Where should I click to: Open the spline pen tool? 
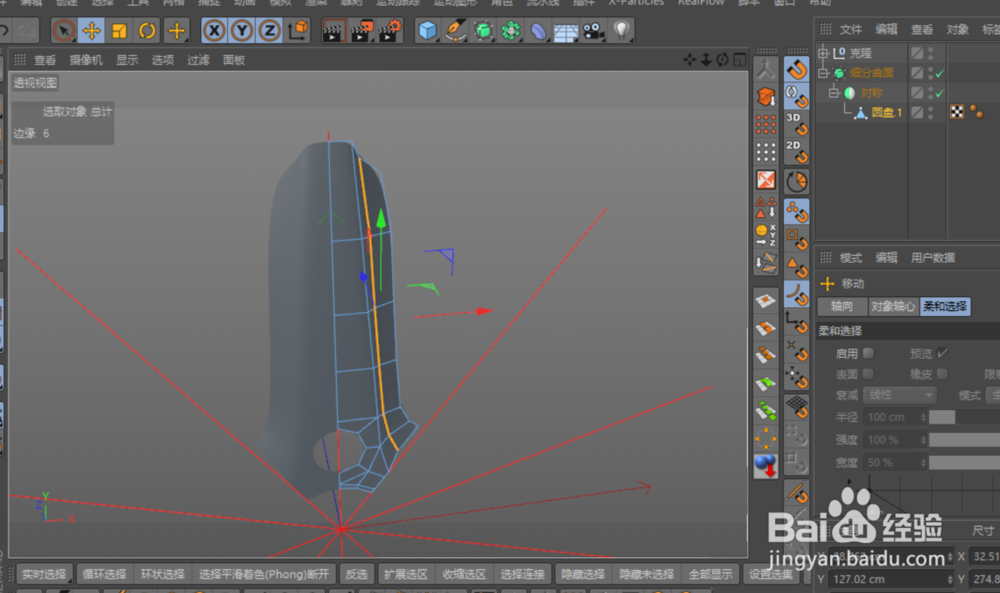tap(455, 30)
